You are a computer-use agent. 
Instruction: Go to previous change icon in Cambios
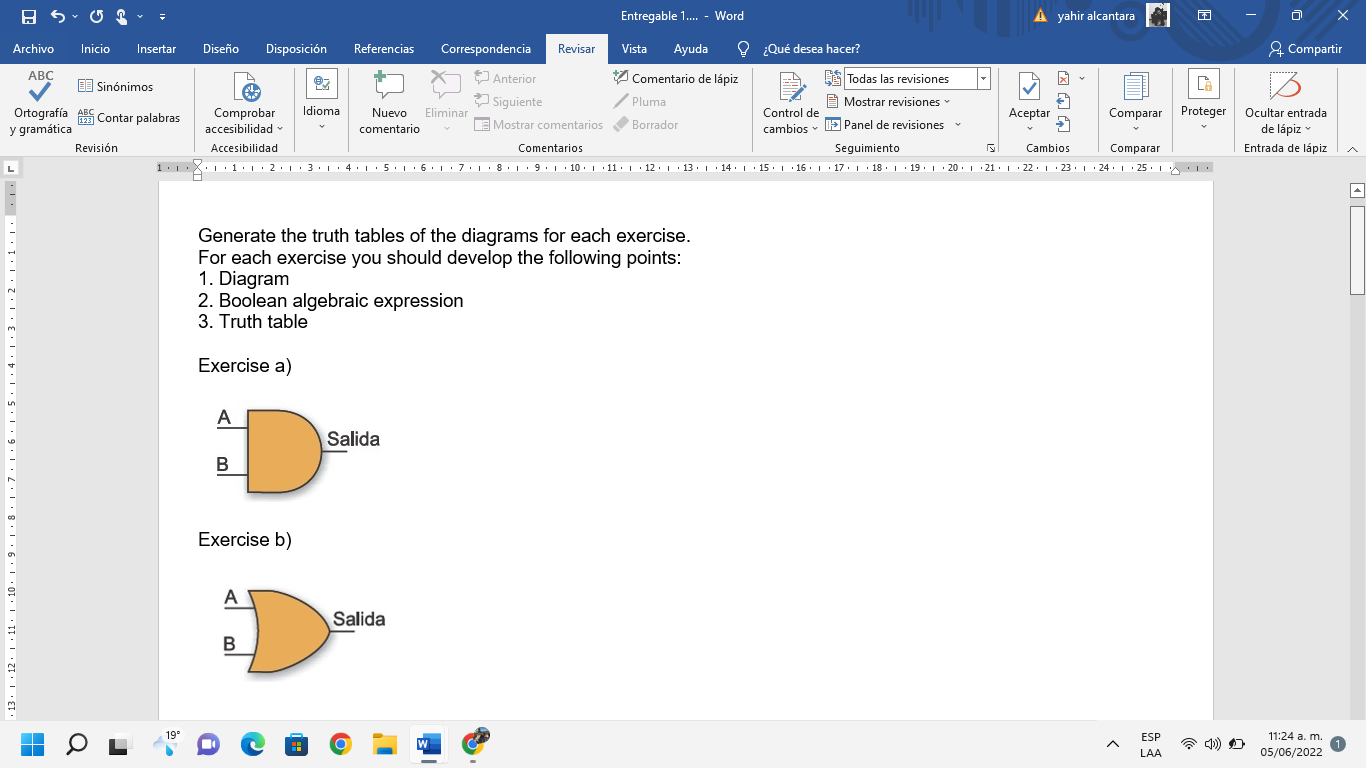[1063, 101]
